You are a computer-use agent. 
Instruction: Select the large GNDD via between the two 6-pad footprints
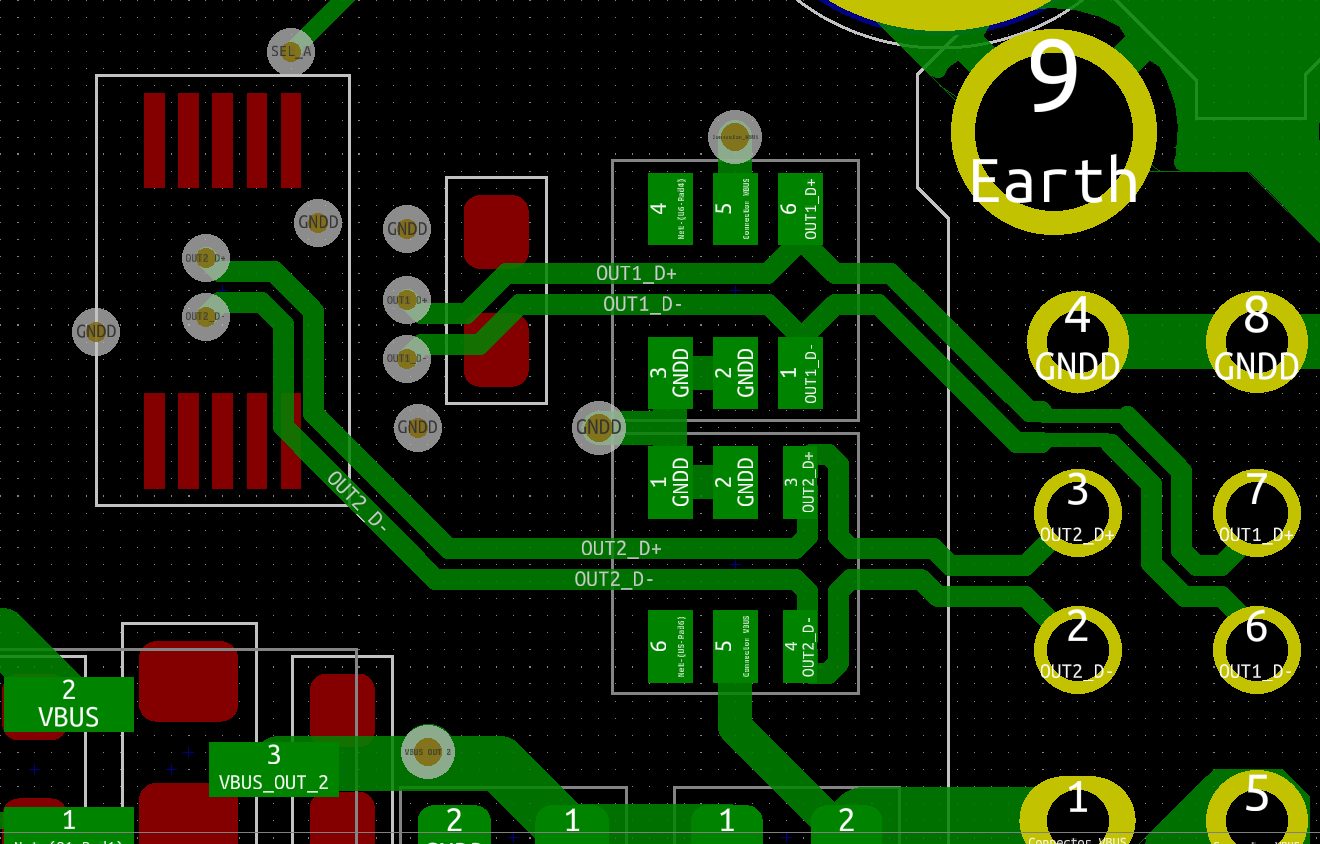[x=599, y=428]
